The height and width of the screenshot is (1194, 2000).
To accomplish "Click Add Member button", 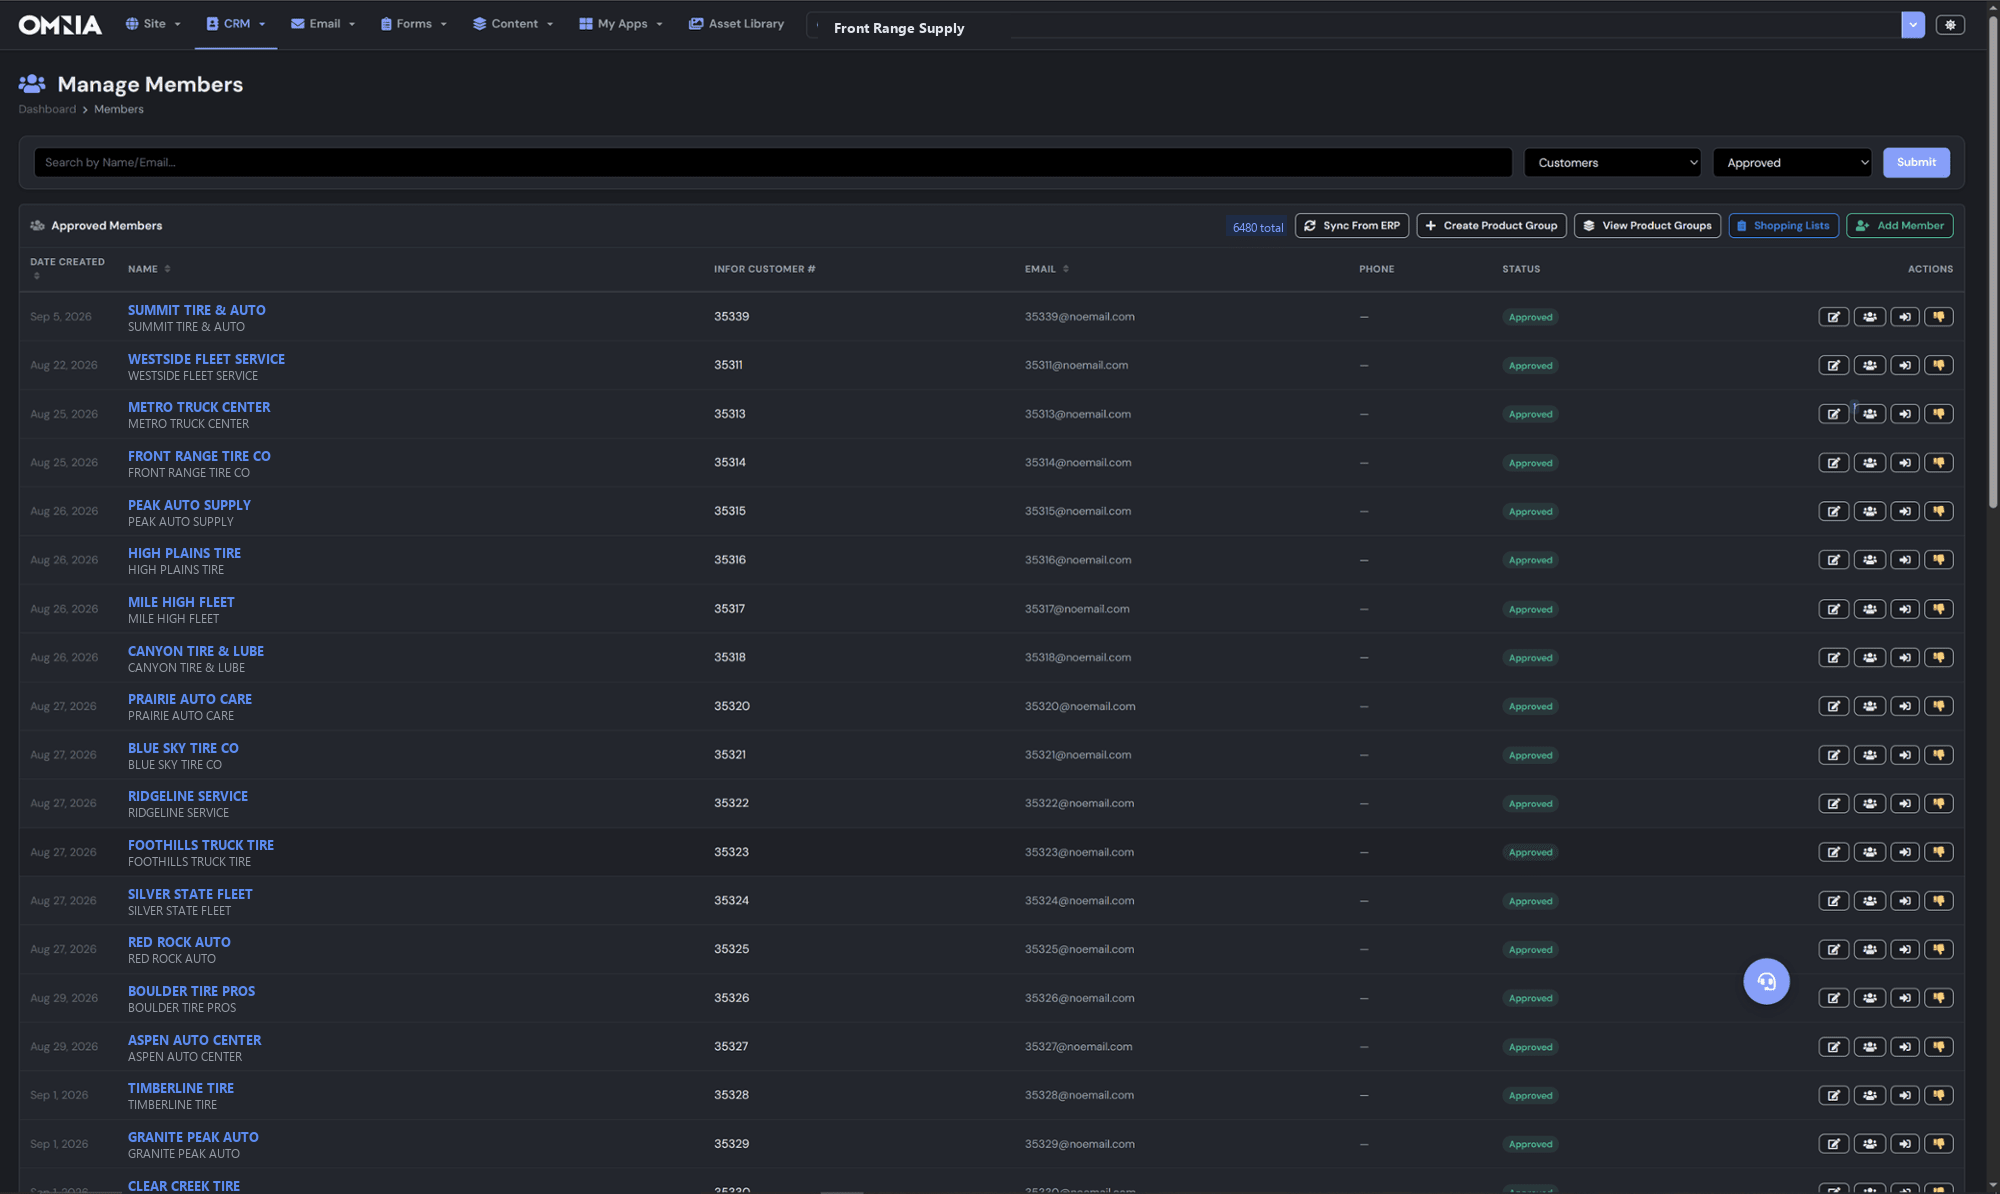I will pos(1899,226).
